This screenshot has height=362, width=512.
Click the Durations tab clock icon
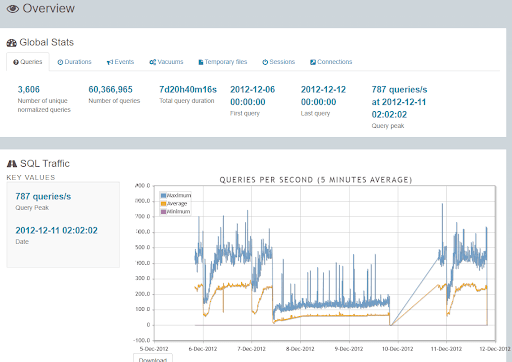click(x=60, y=62)
